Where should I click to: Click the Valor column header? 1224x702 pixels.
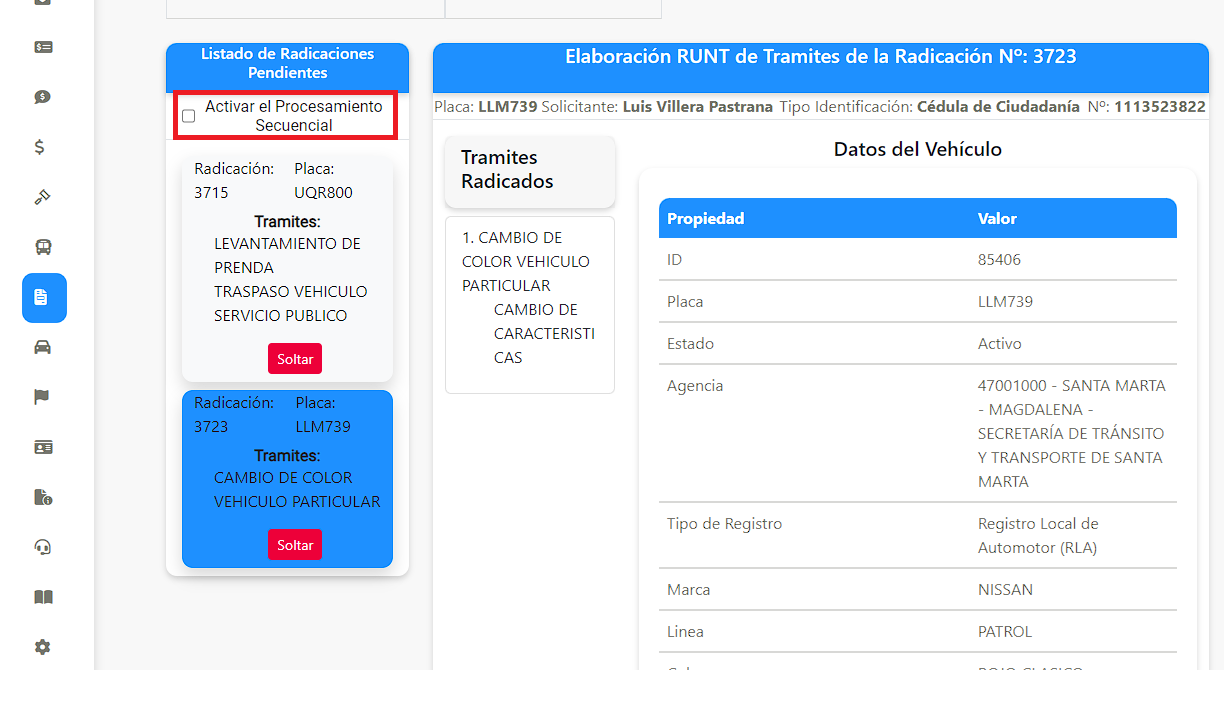coord(997,218)
